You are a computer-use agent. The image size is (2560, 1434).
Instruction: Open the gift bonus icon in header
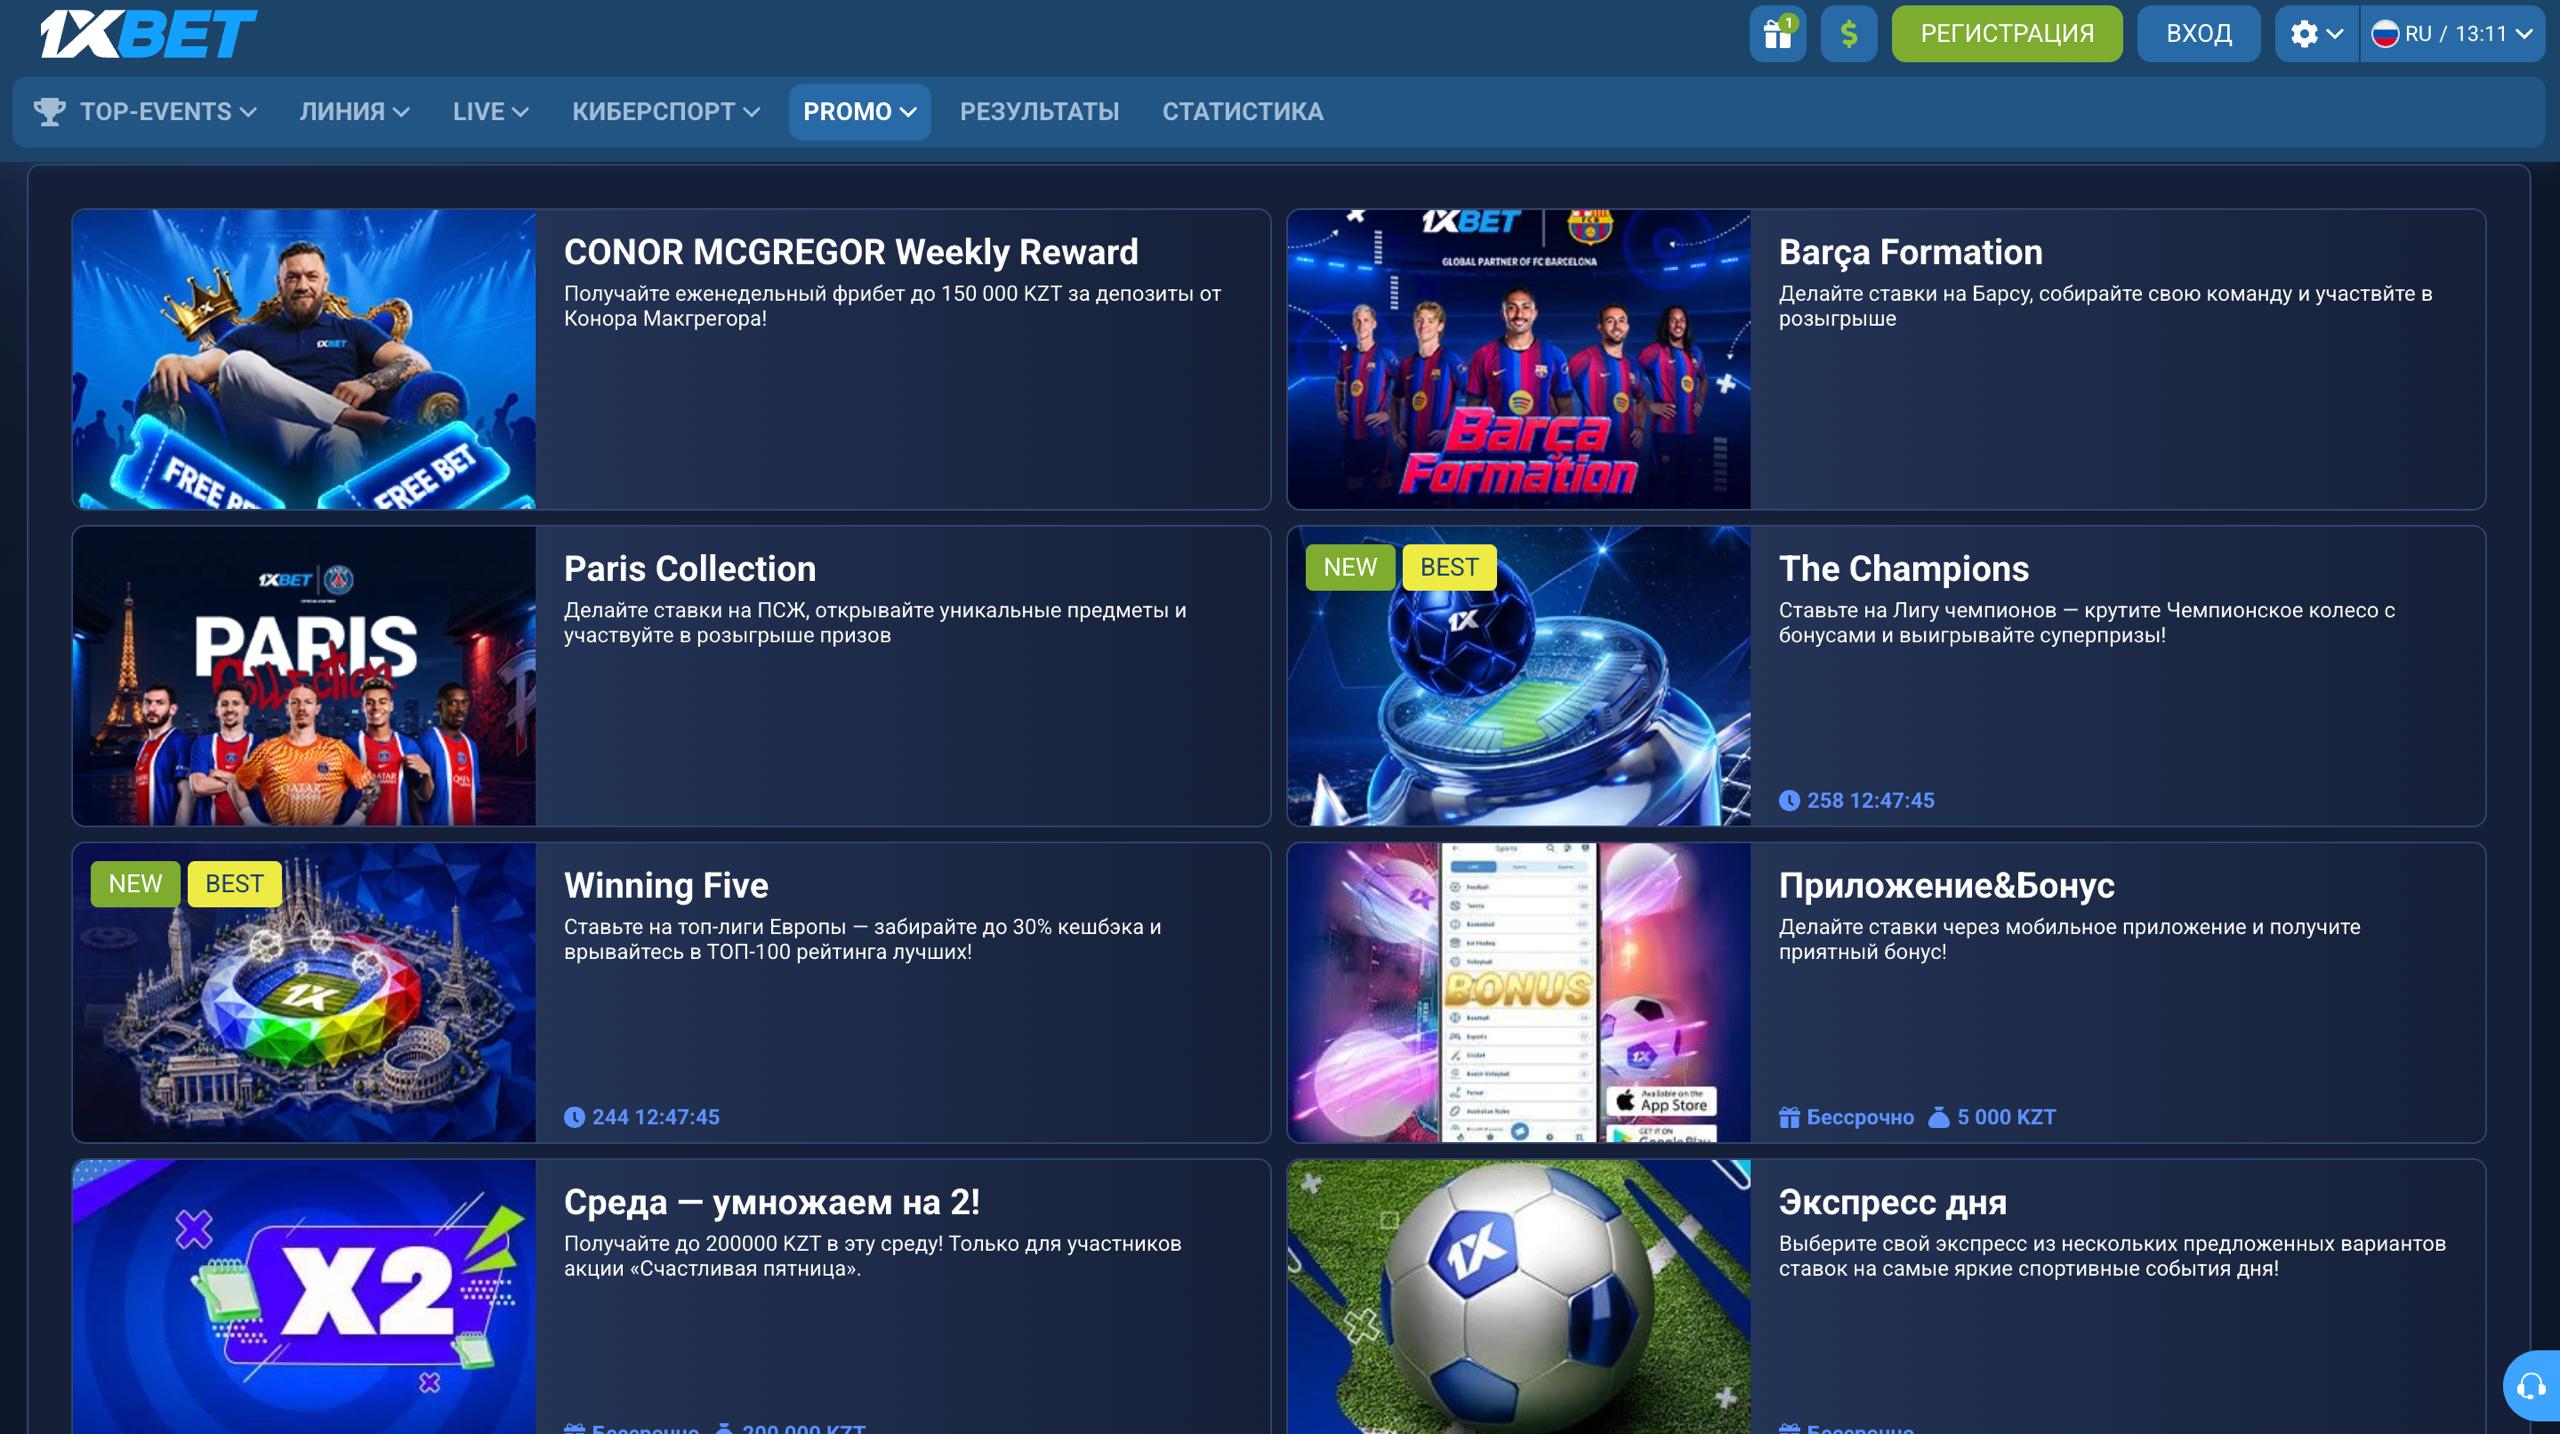(1777, 34)
